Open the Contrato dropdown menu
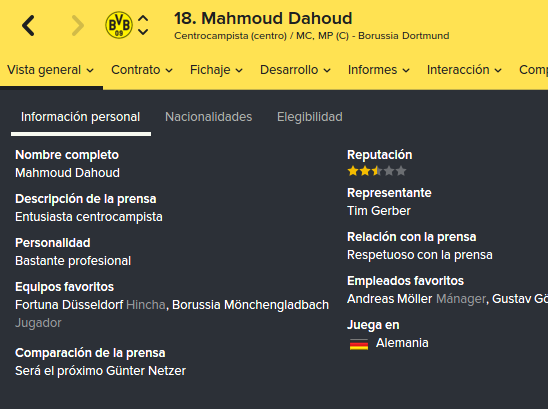The width and height of the screenshot is (548, 409). coord(142,70)
